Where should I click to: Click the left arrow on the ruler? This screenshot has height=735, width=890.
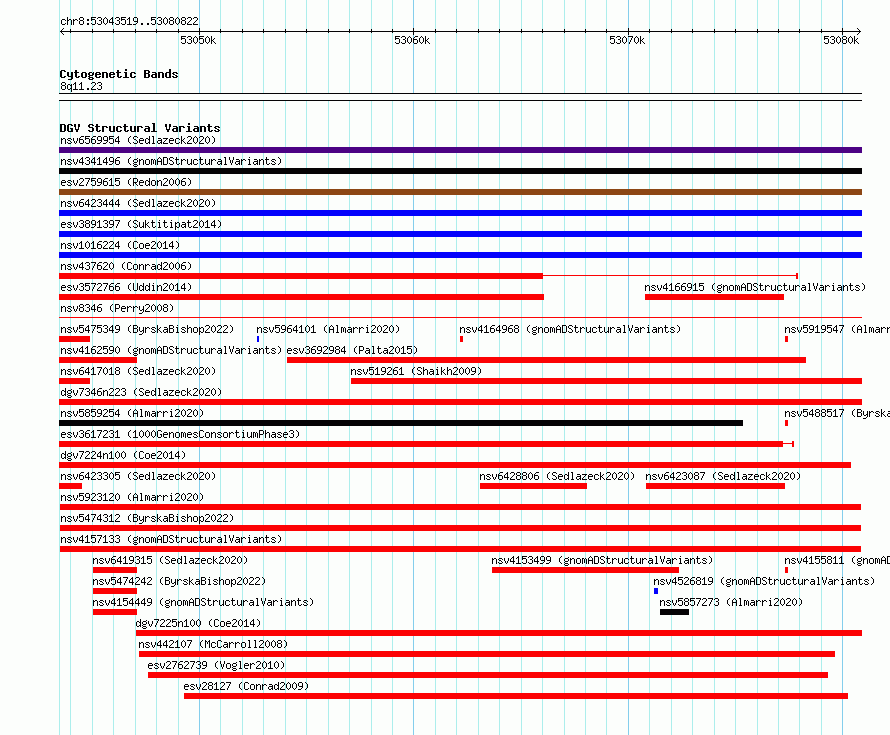[63, 31]
